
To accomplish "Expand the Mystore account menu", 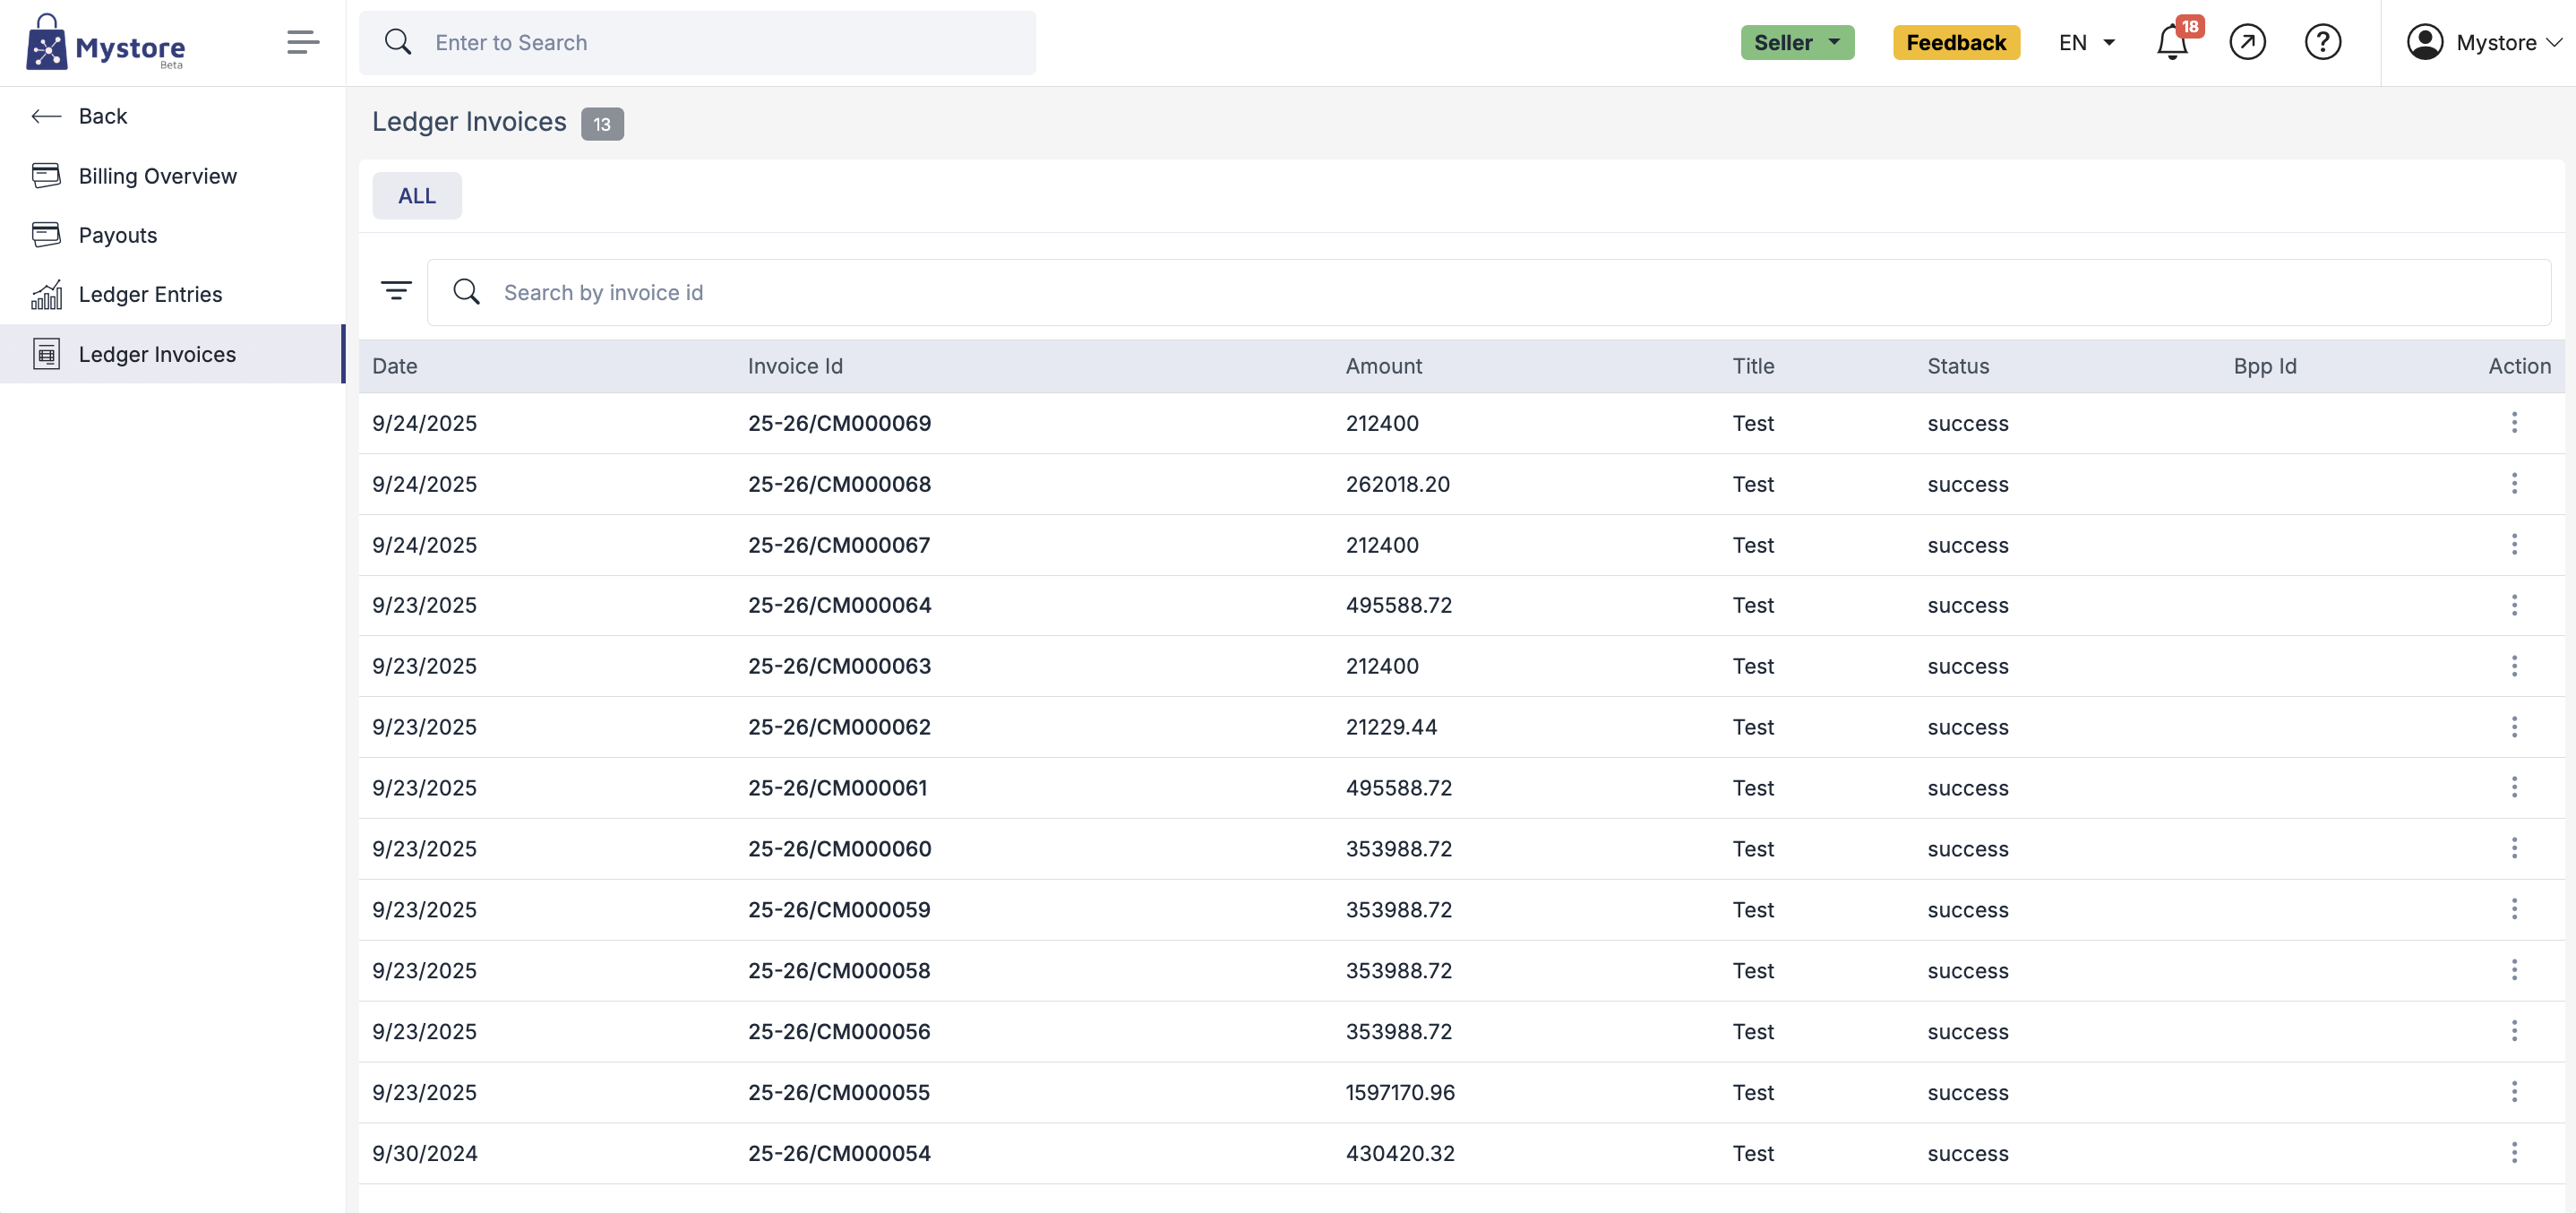I will [2484, 43].
